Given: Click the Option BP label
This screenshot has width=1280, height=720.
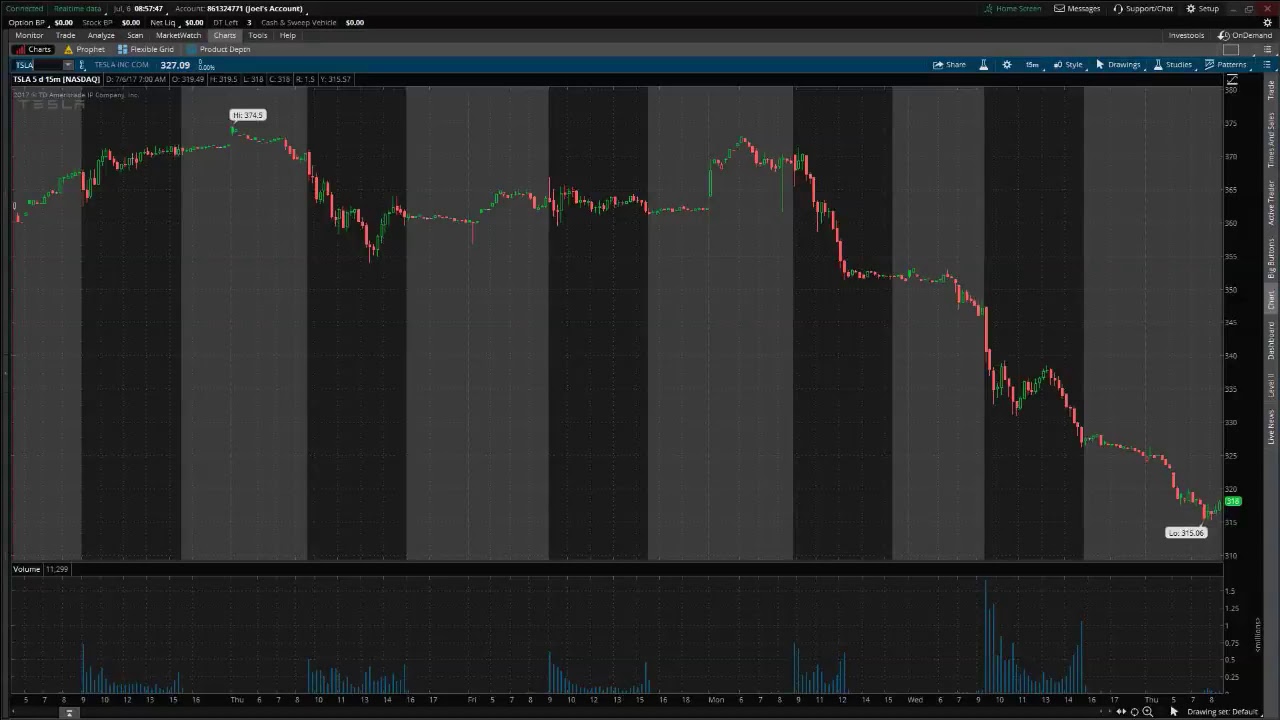Looking at the screenshot, I should pyautogui.click(x=27, y=22).
